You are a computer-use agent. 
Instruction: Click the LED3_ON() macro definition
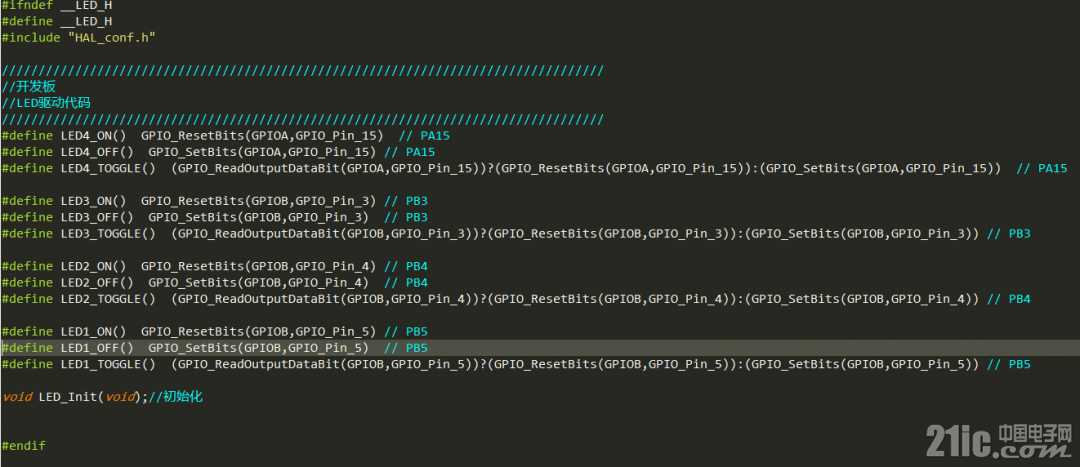tap(214, 201)
